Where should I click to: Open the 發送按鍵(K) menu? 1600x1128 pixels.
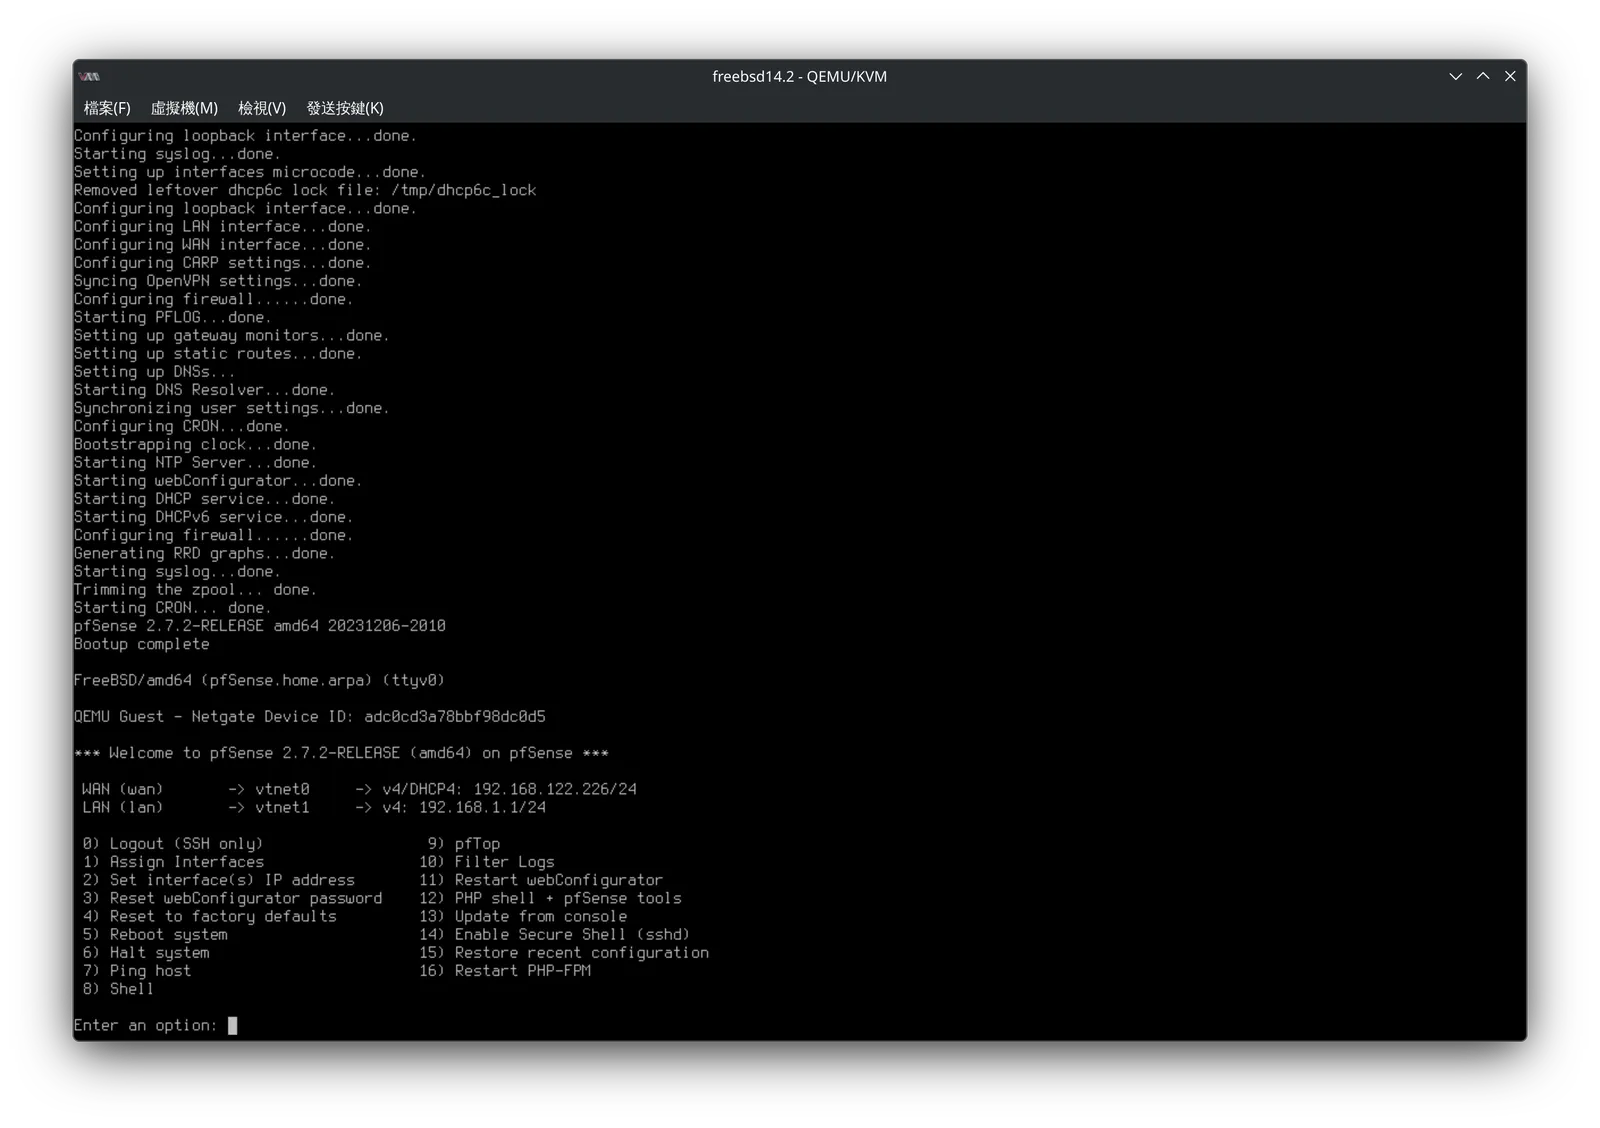tap(345, 108)
